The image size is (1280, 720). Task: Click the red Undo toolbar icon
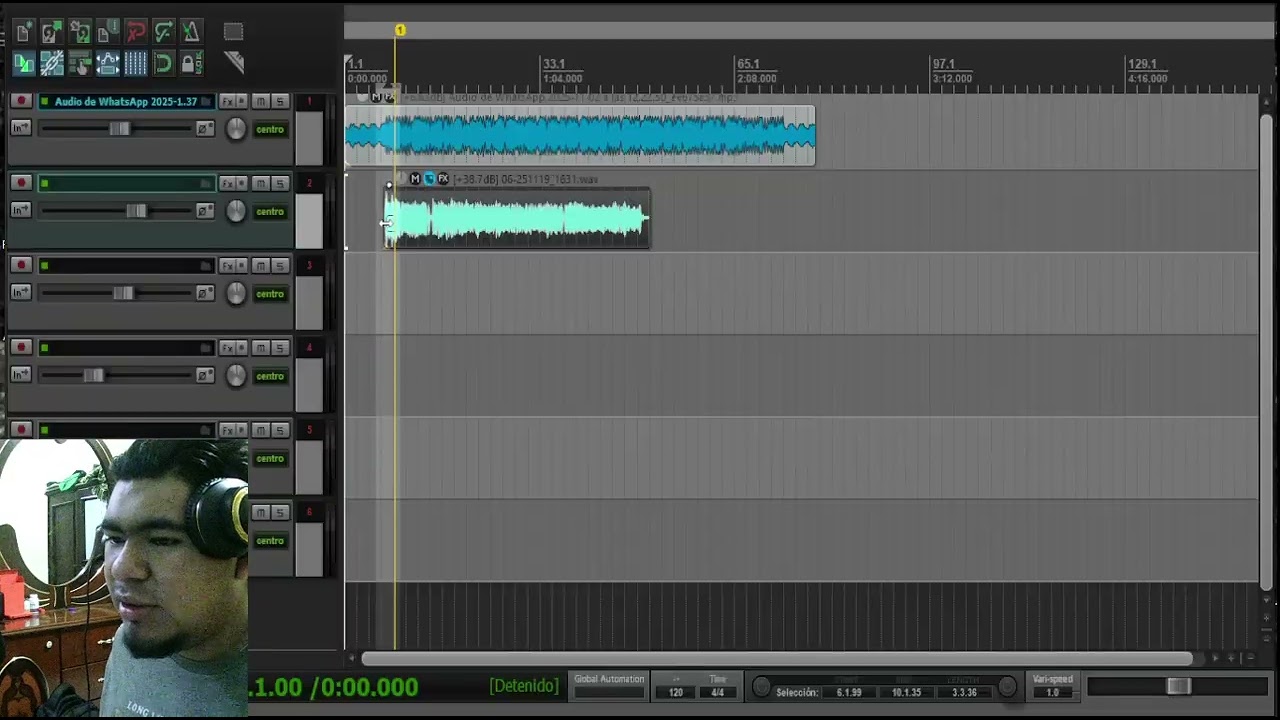[x=135, y=32]
